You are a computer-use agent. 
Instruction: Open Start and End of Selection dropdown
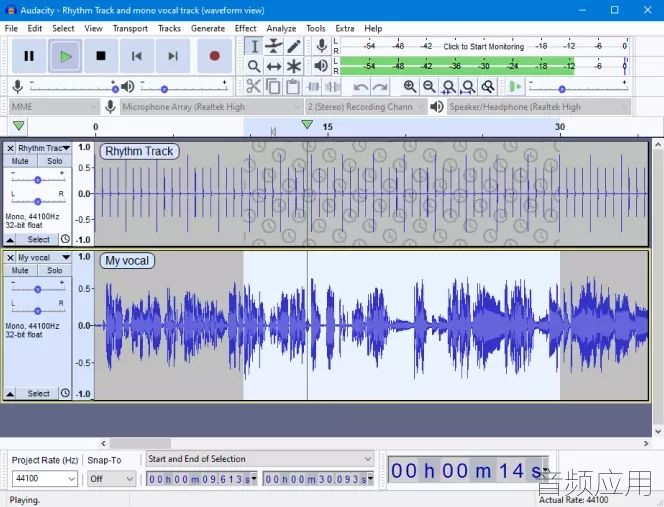(260, 459)
